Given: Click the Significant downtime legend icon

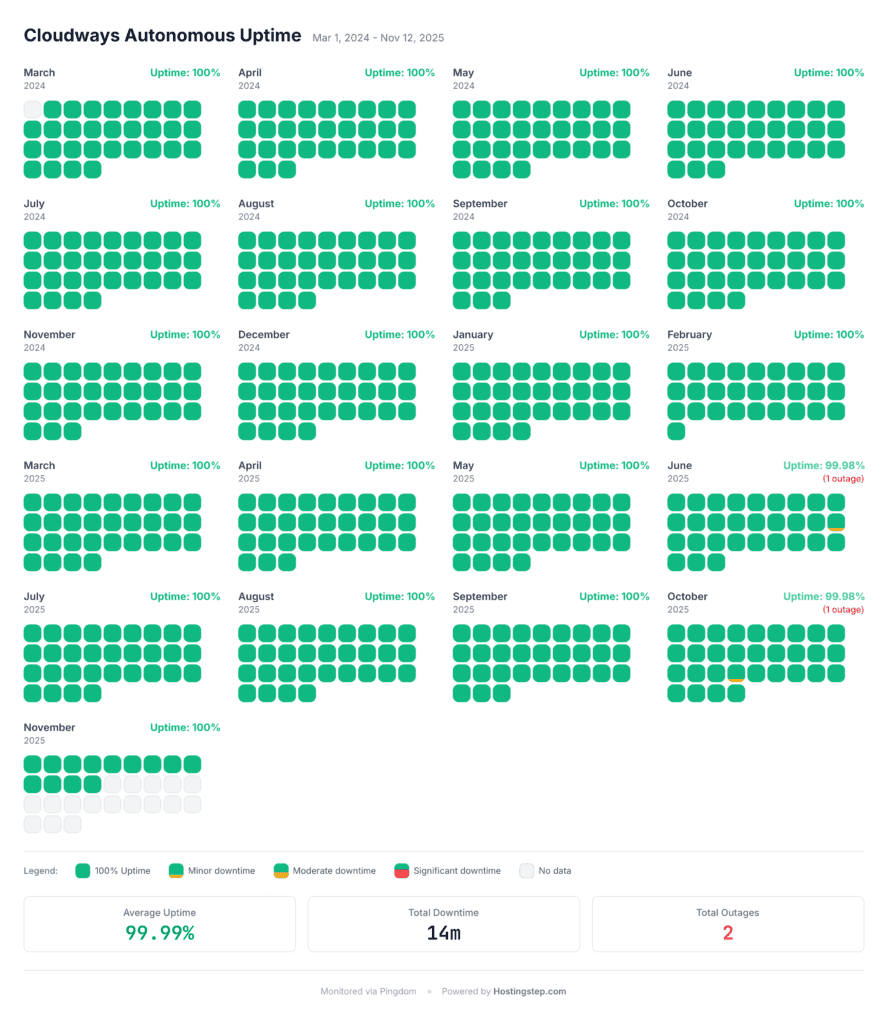Looking at the screenshot, I should pyautogui.click(x=402, y=871).
